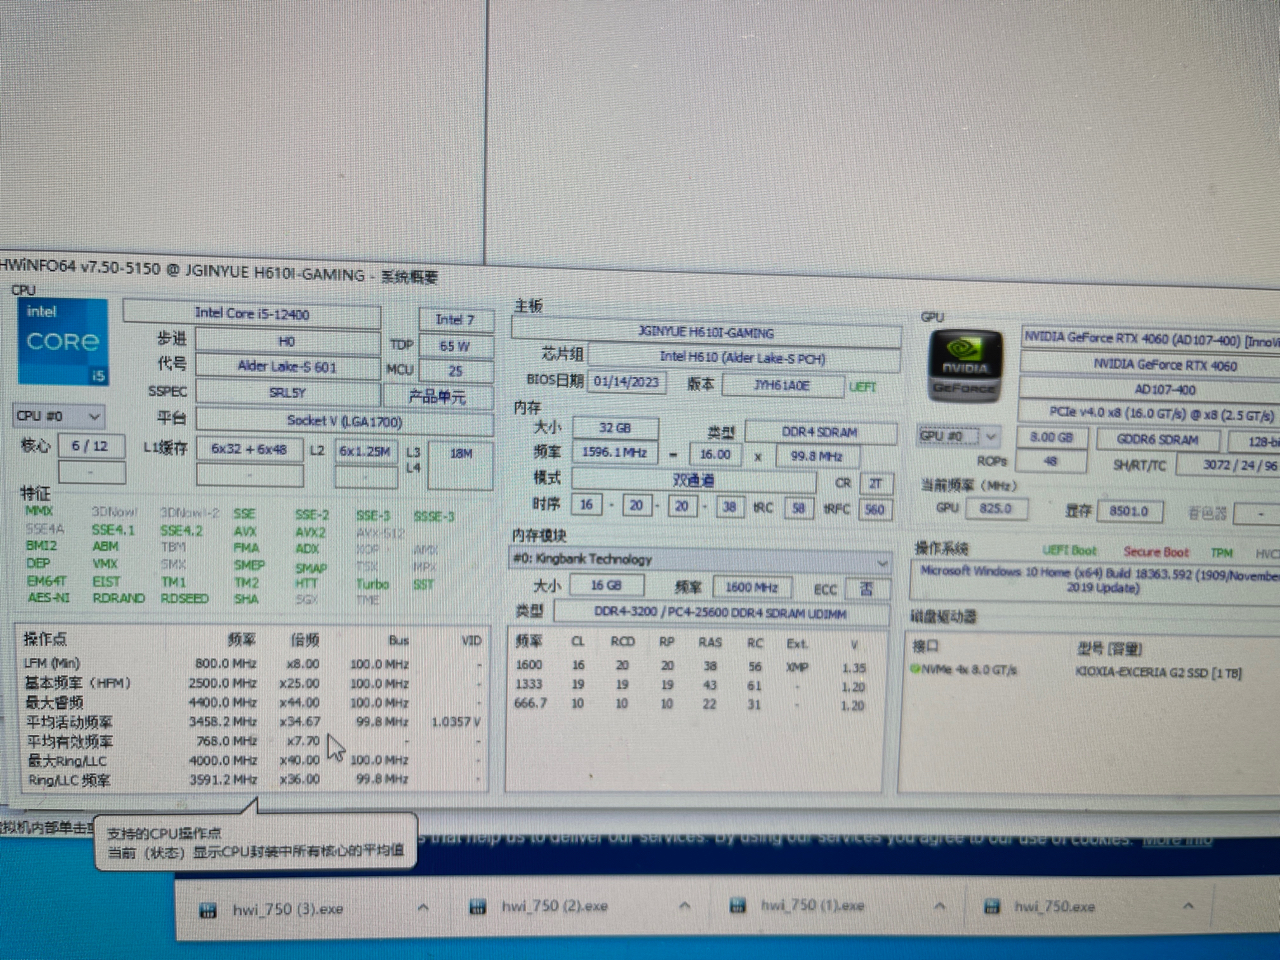1280x960 pixels.
Task: Click the Intel Core i5 badge logo
Action: 62,343
